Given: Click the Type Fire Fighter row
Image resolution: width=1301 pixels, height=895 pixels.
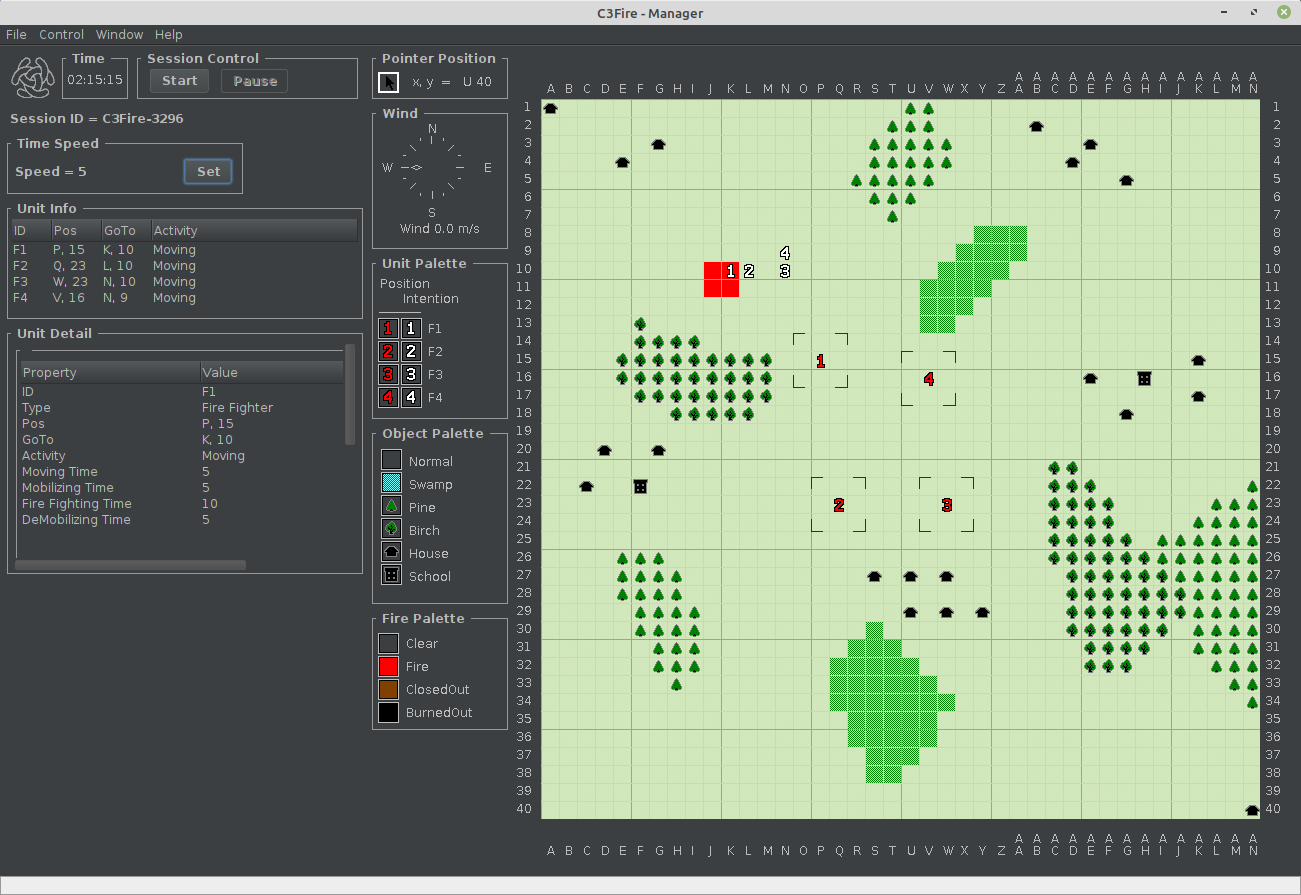Looking at the screenshot, I should coord(181,408).
